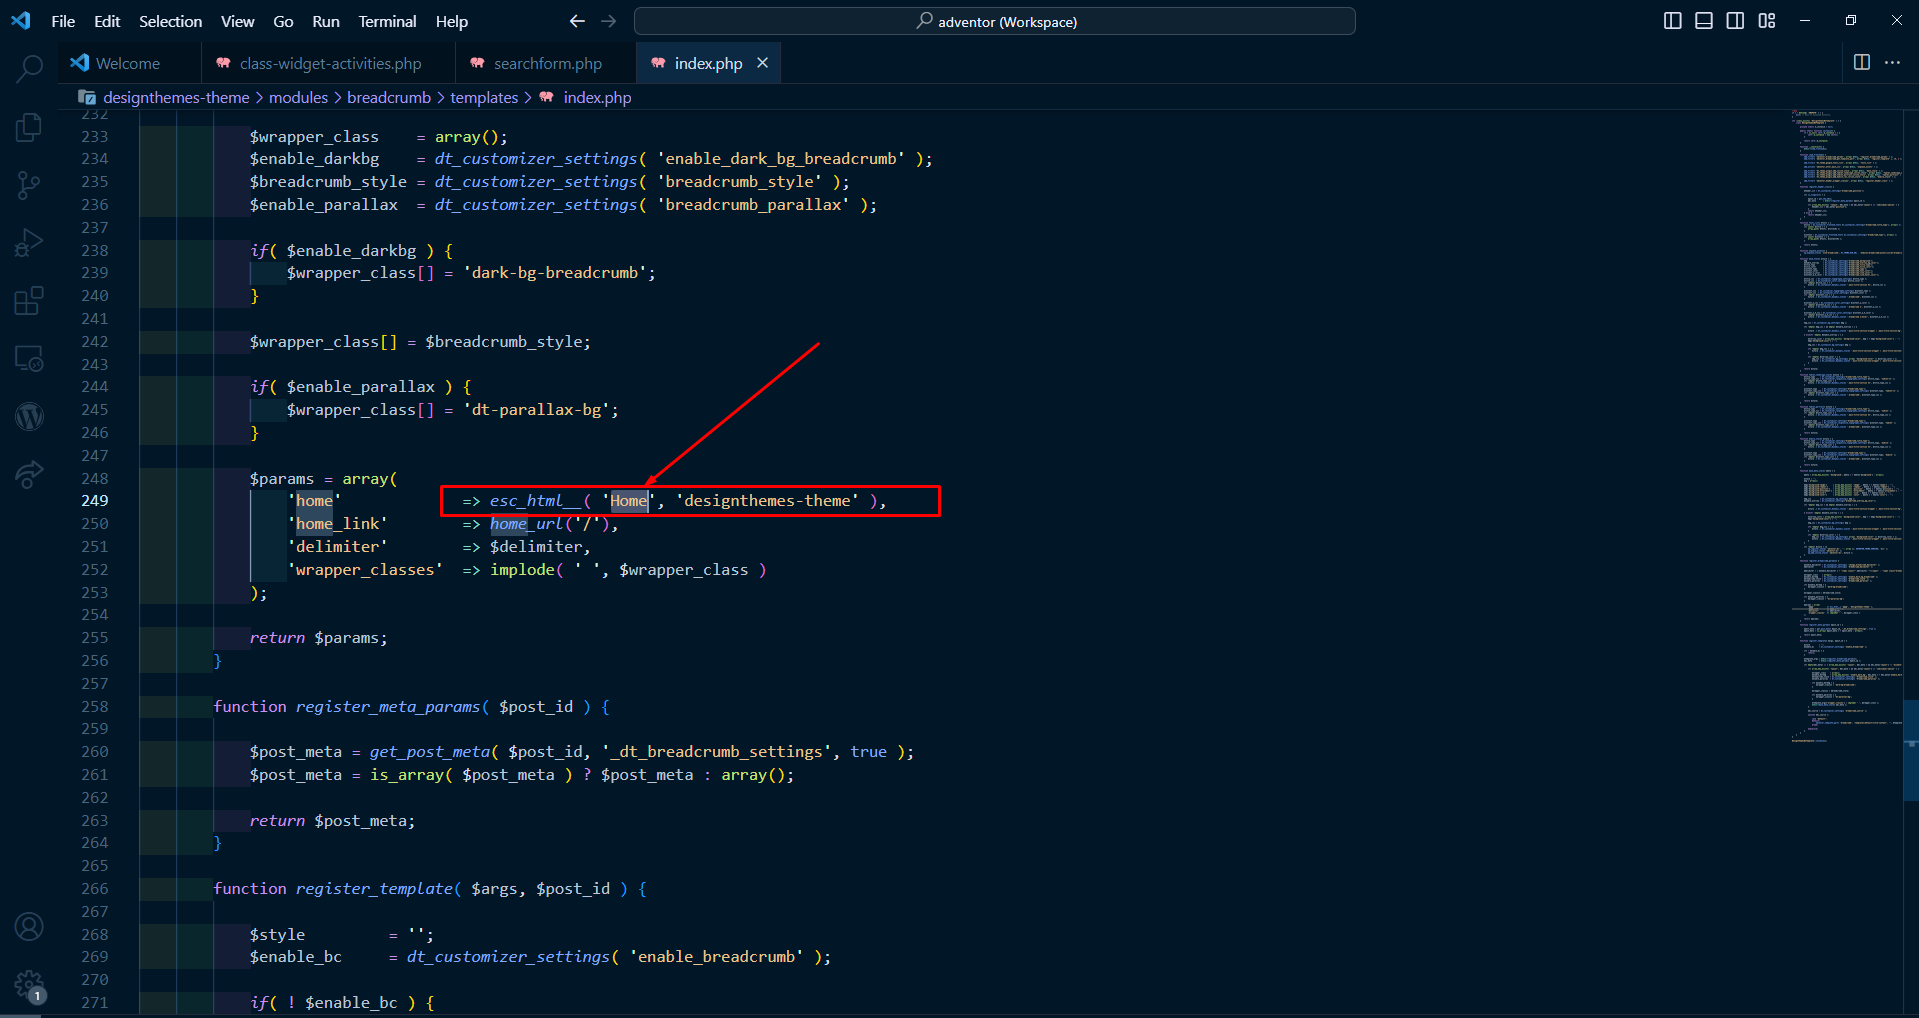Click esc_html__ function on line 249

pyautogui.click(x=535, y=501)
